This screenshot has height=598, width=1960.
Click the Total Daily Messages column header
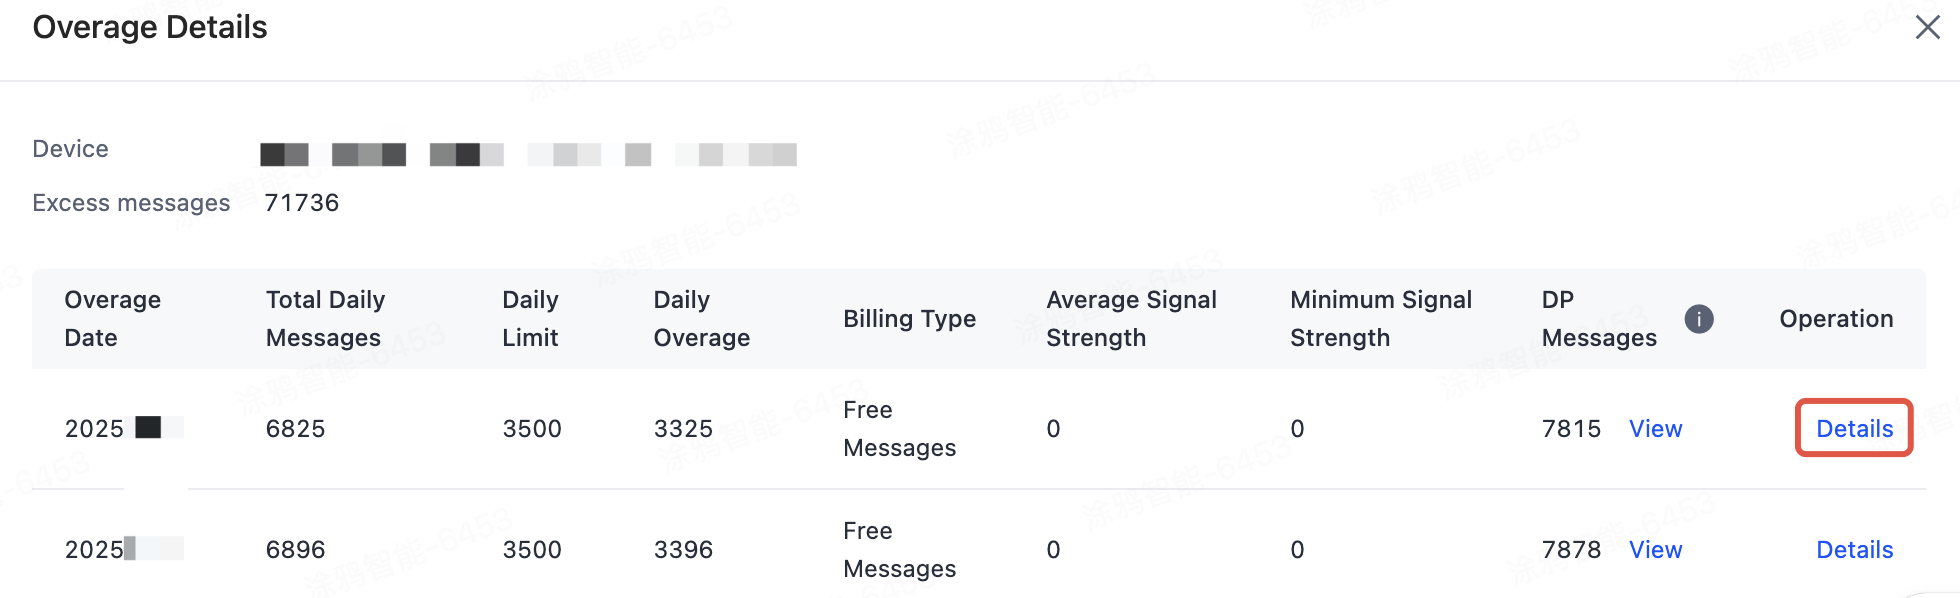pyautogui.click(x=325, y=319)
